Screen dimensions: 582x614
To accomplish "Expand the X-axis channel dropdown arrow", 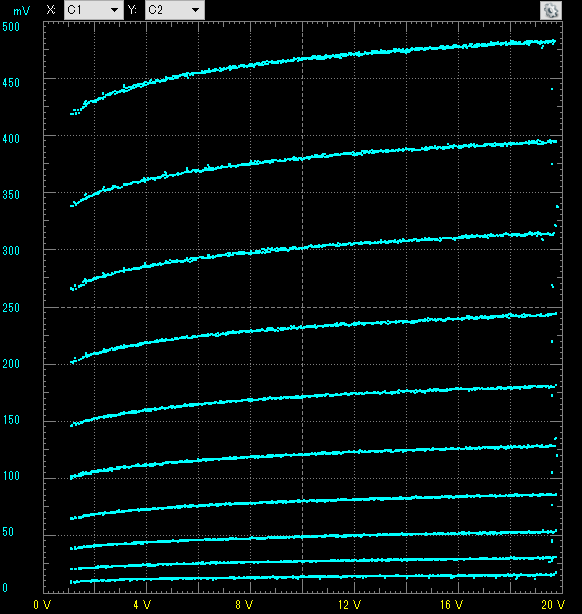I will tap(114, 10).
